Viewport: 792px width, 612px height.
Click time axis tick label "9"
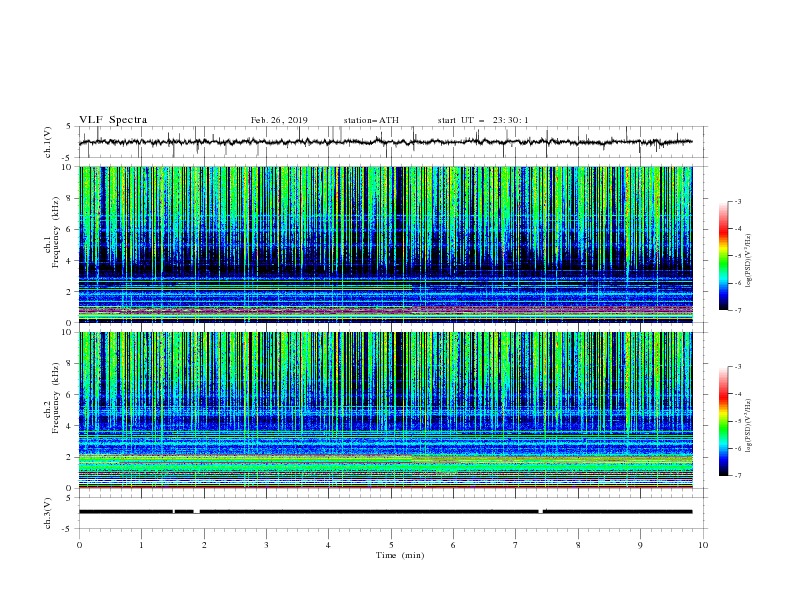pos(640,545)
